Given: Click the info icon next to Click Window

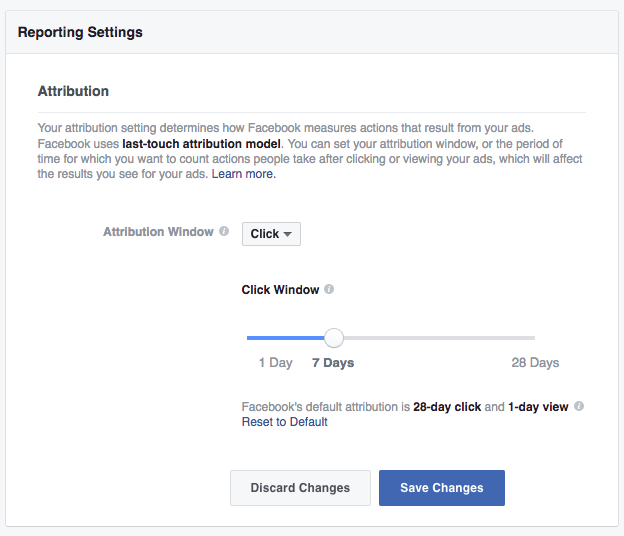Looking at the screenshot, I should (329, 289).
